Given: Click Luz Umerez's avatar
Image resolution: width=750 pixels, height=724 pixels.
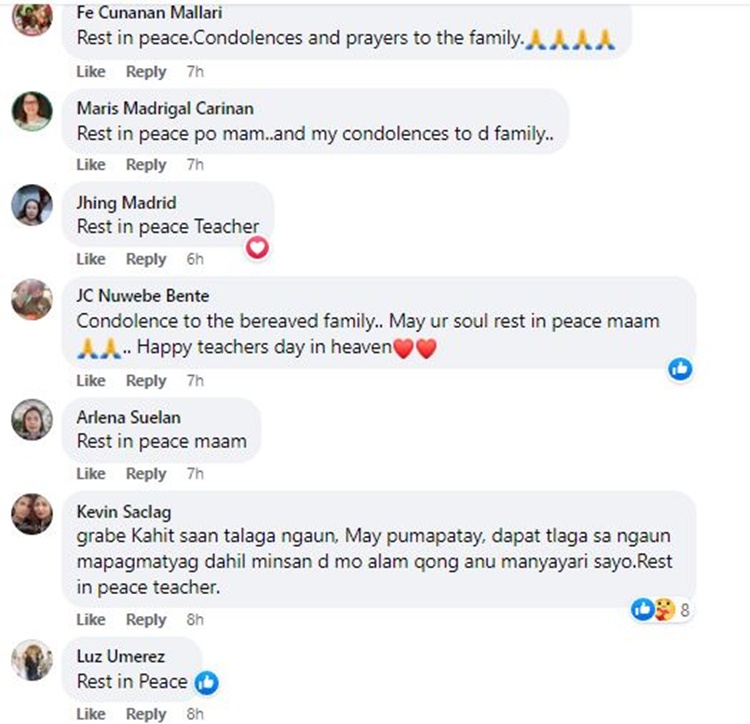Looking at the screenshot, I should (31, 659).
